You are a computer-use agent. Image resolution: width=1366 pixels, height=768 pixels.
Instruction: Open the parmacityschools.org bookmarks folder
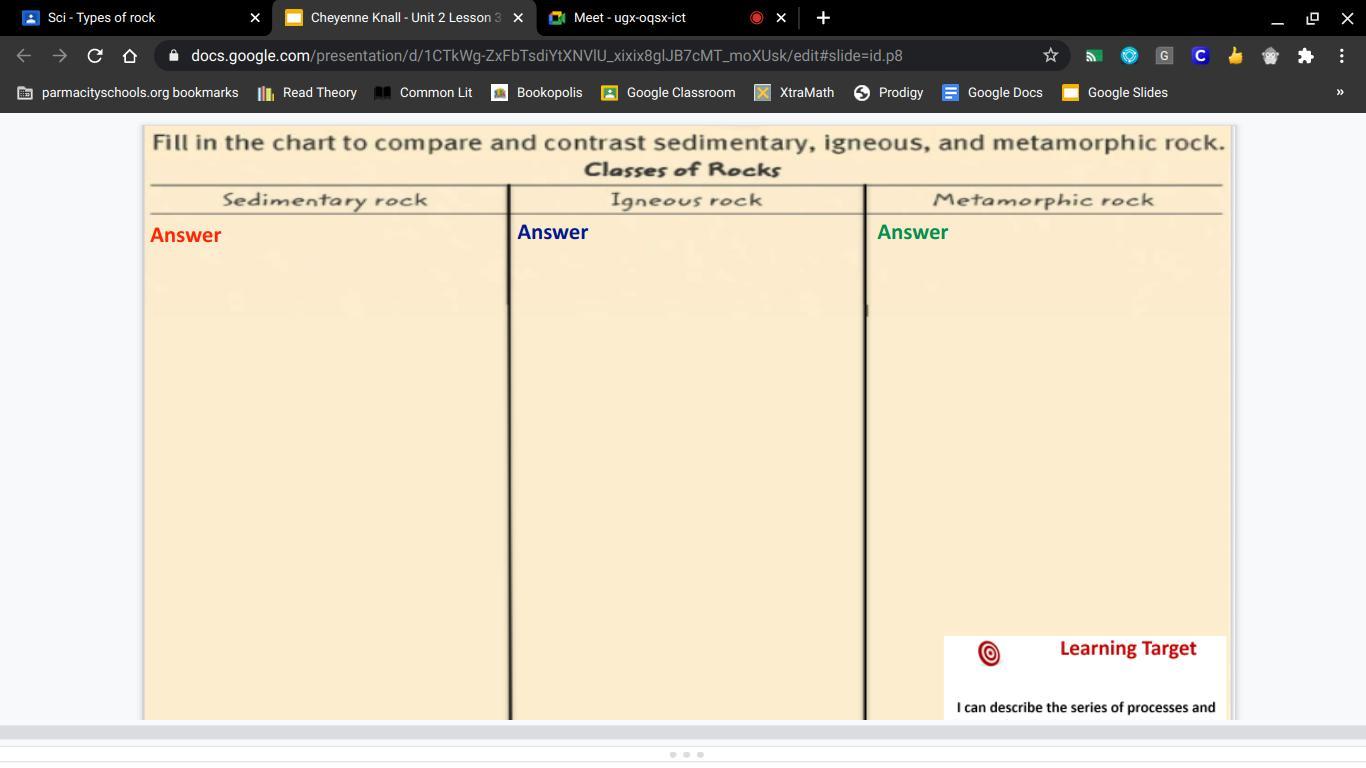point(128,92)
